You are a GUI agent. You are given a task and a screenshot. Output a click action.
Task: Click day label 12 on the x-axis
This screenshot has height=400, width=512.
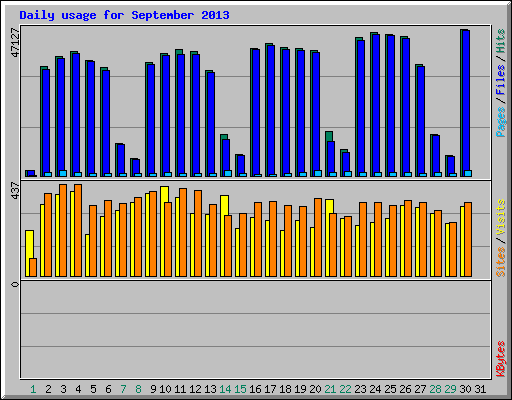(195, 389)
